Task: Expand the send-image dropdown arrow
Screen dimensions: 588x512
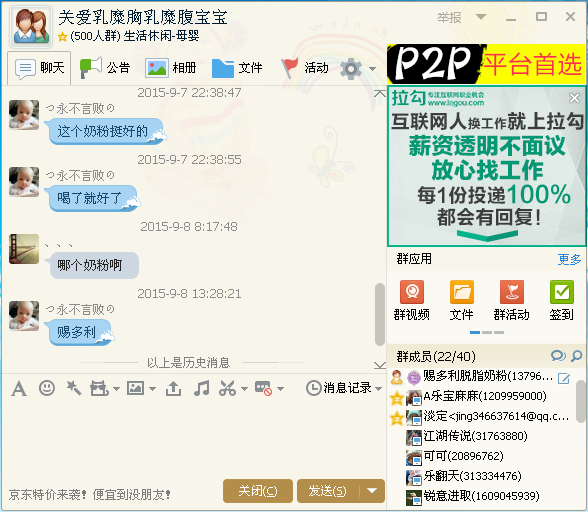Action: (152, 389)
